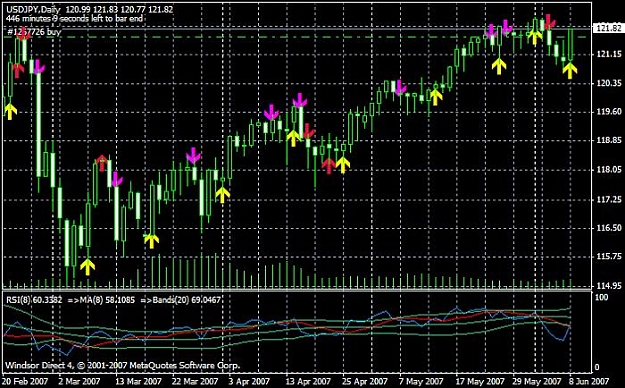The height and width of the screenshot is (388, 625).
Task: Click the 120.35 price scale label
Action: tap(608, 83)
